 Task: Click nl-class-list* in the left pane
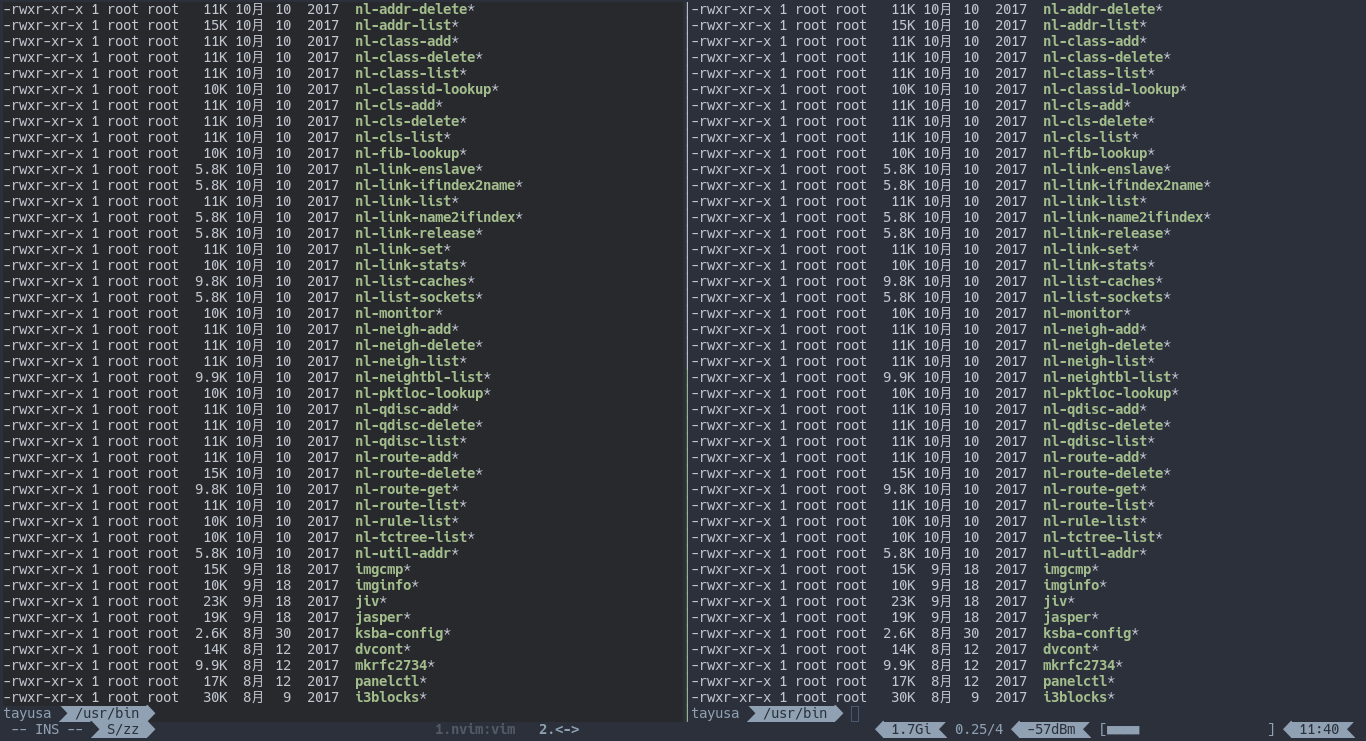tap(411, 73)
